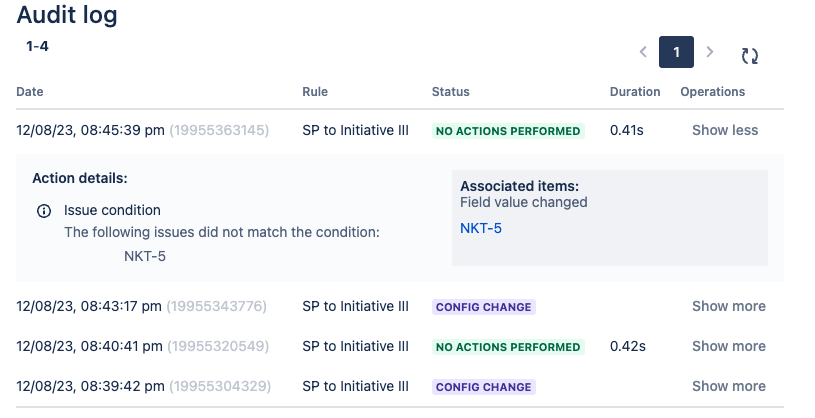Click the Issue condition info icon

(44, 211)
